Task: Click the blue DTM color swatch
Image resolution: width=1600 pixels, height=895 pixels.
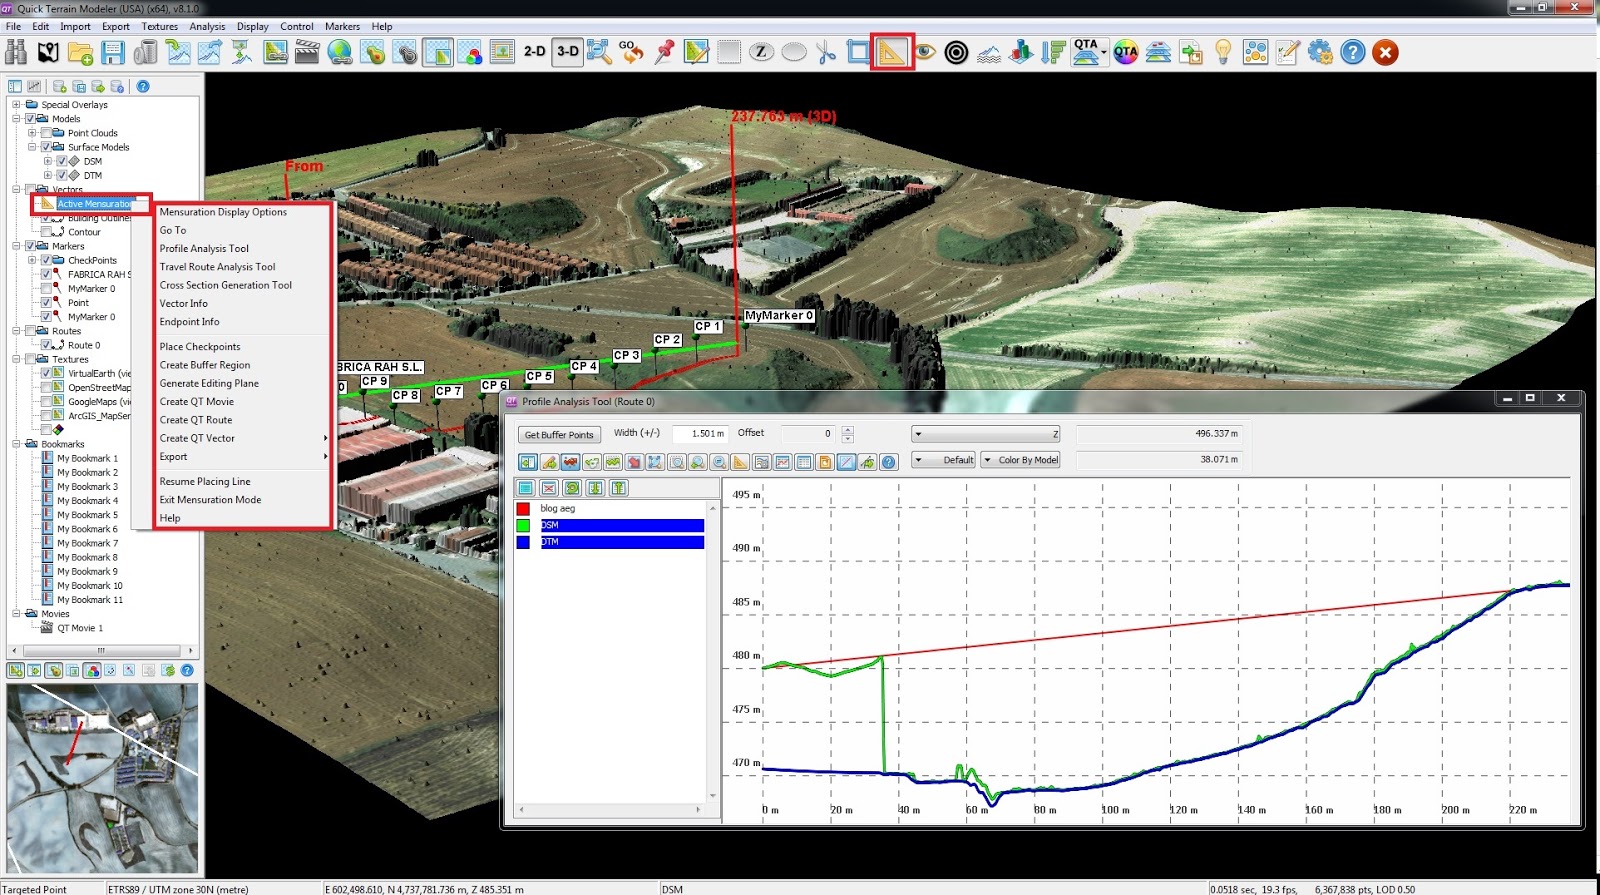Action: (x=523, y=542)
